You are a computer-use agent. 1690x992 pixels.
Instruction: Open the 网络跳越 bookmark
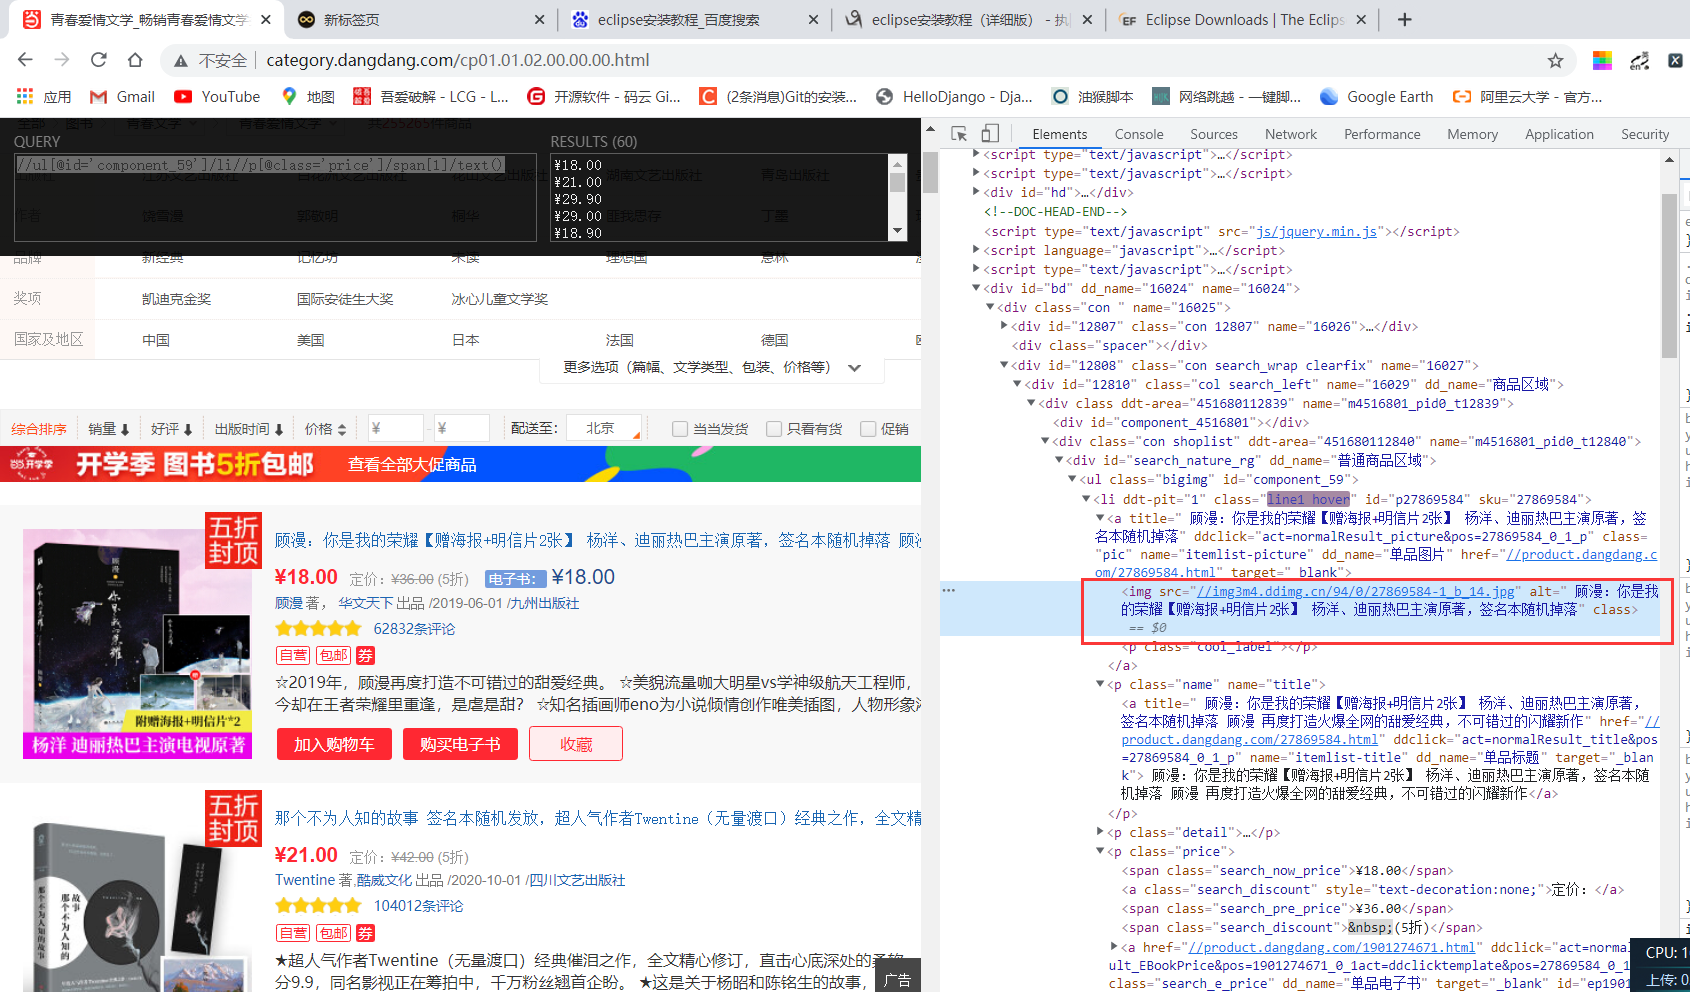1226,97
